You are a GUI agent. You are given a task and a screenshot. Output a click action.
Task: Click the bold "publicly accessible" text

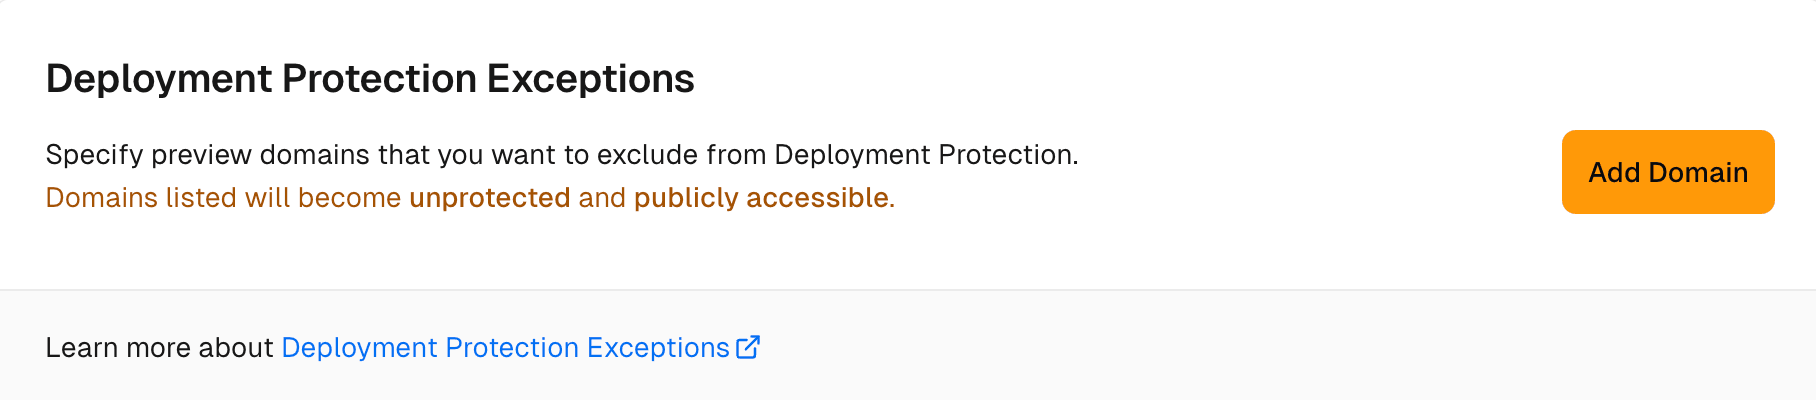(761, 198)
